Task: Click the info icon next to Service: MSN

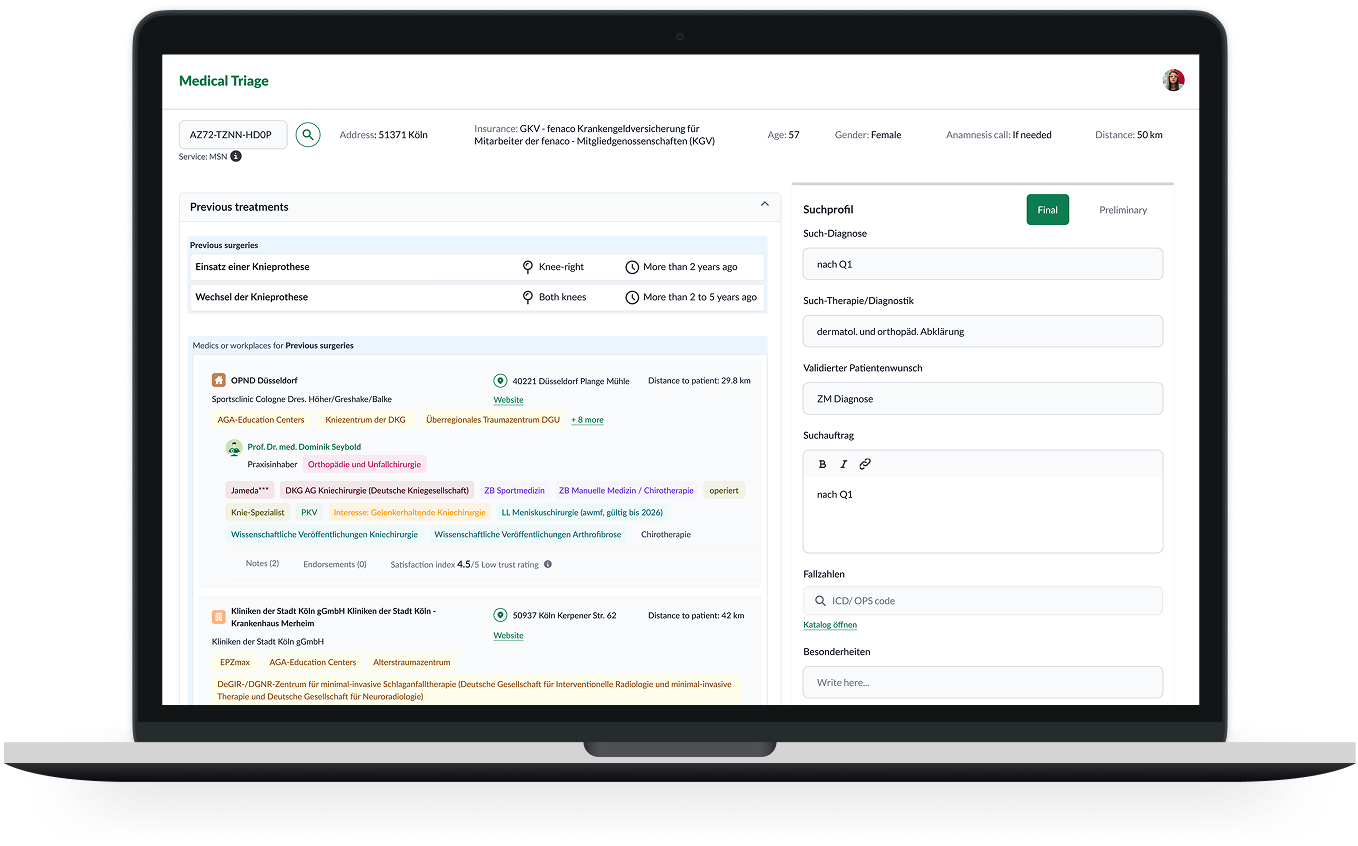Action: click(236, 156)
